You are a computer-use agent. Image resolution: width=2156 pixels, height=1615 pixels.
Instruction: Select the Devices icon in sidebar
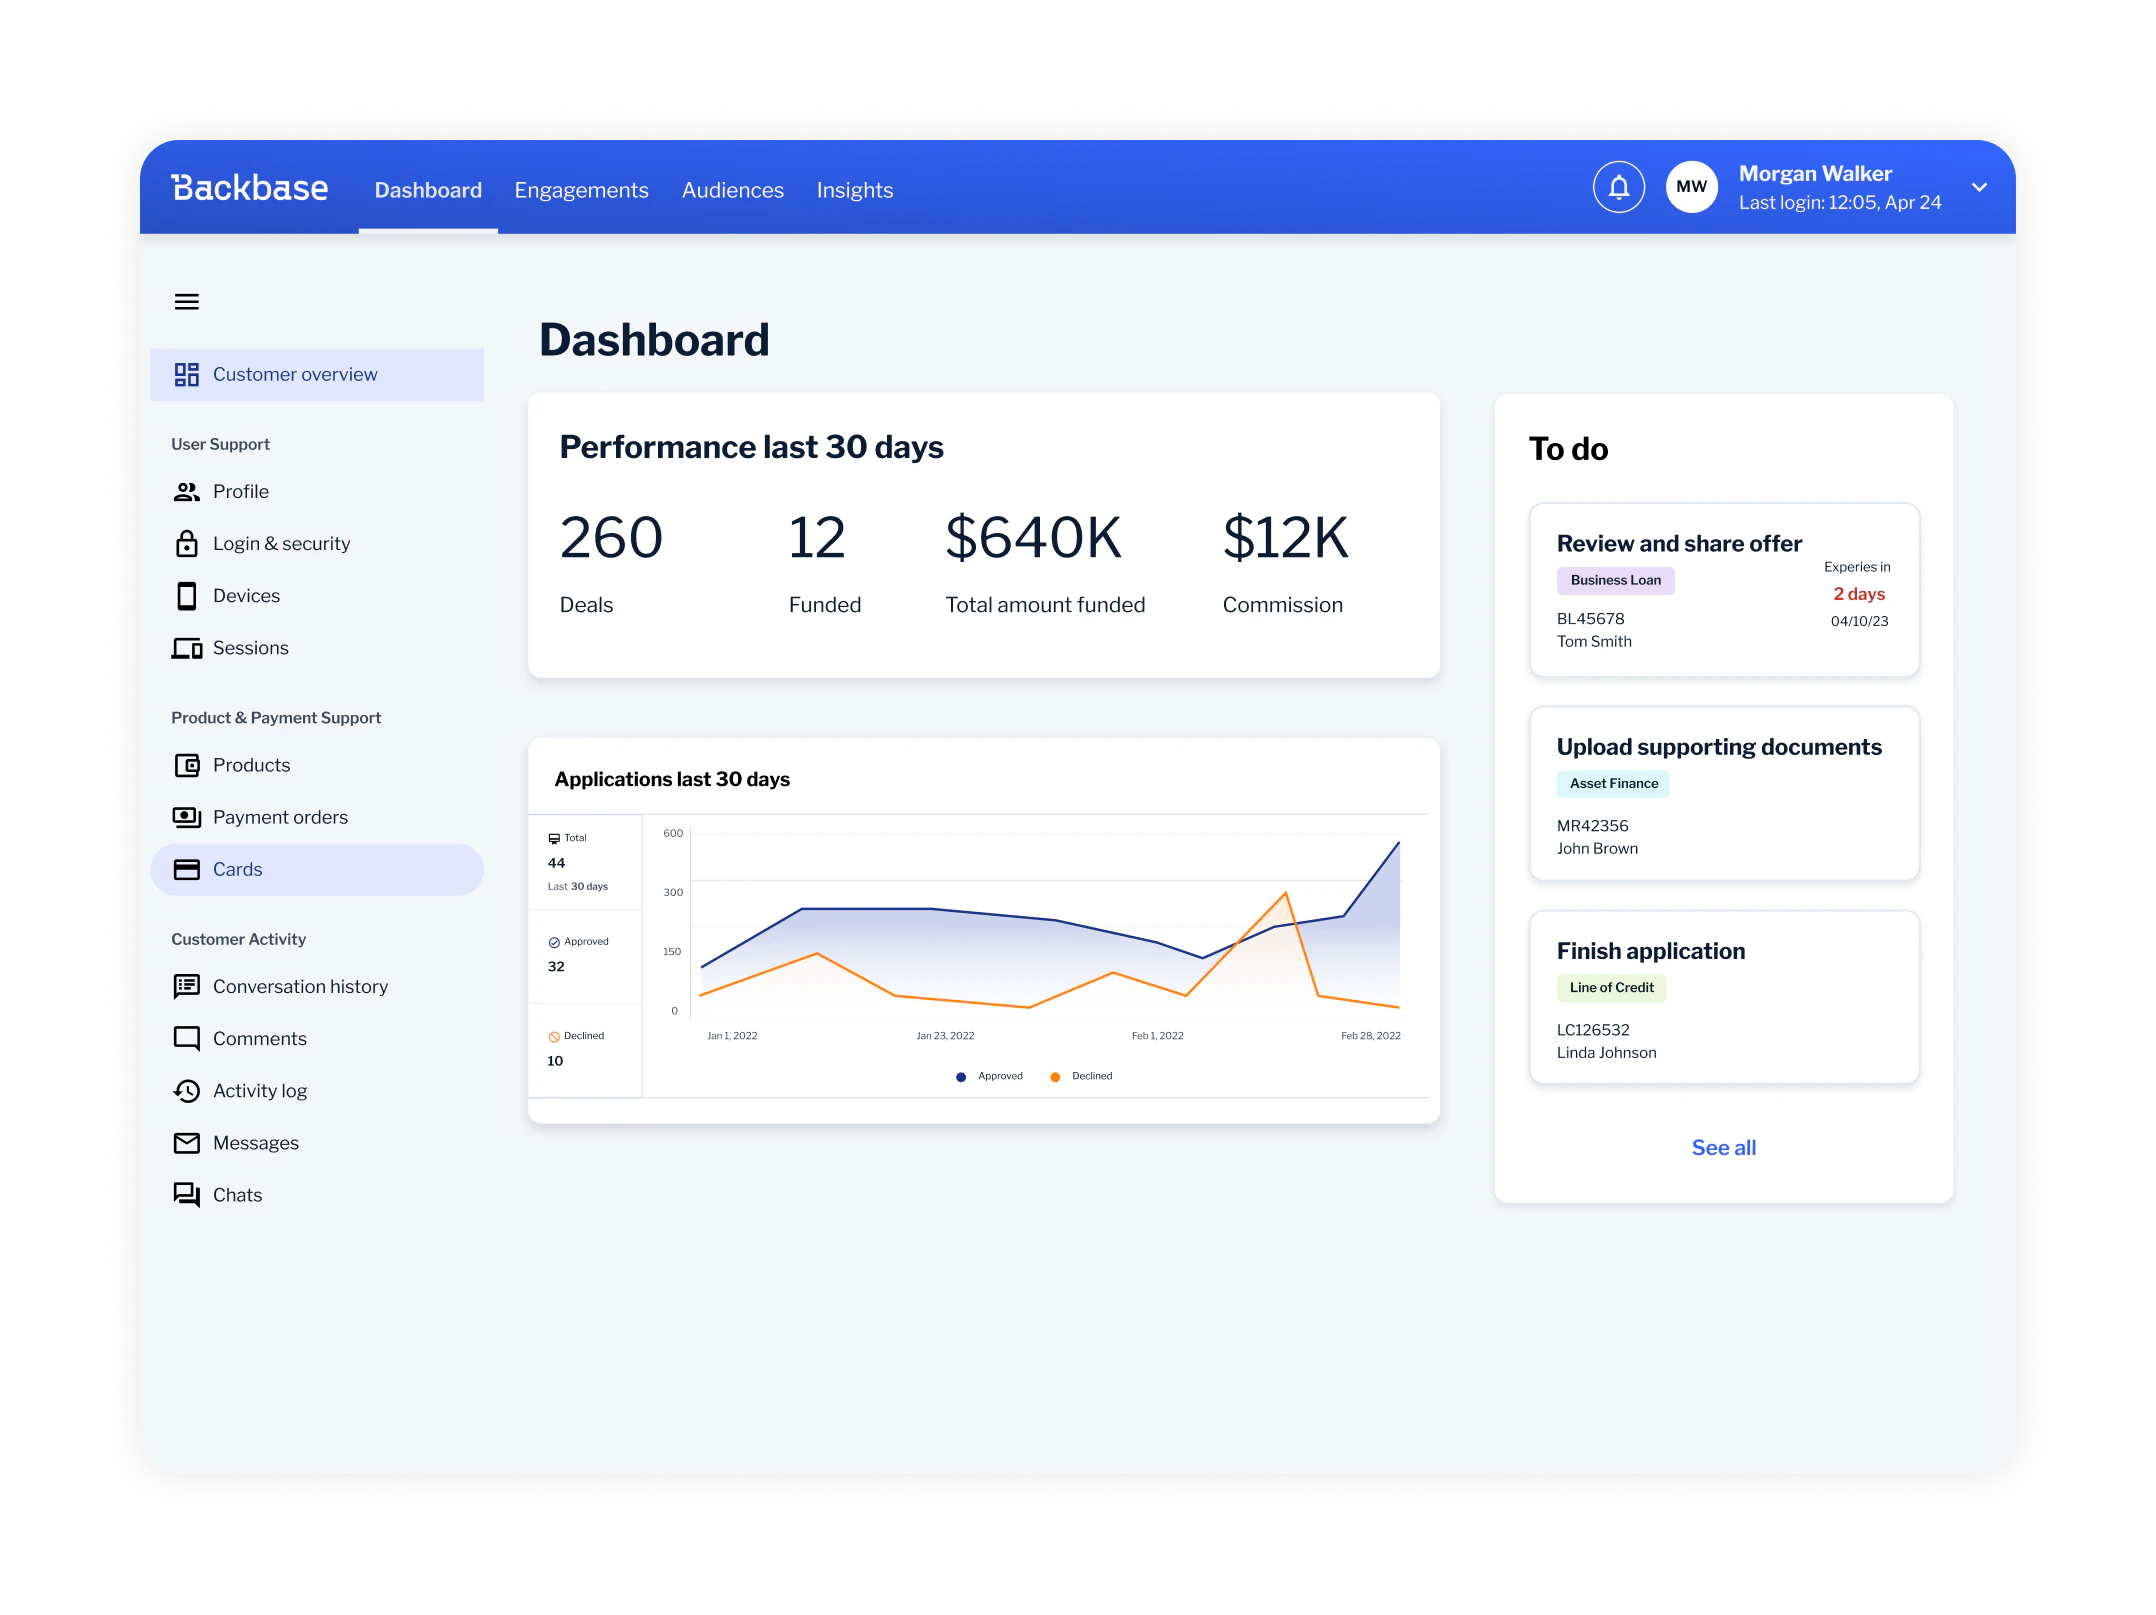pos(186,595)
